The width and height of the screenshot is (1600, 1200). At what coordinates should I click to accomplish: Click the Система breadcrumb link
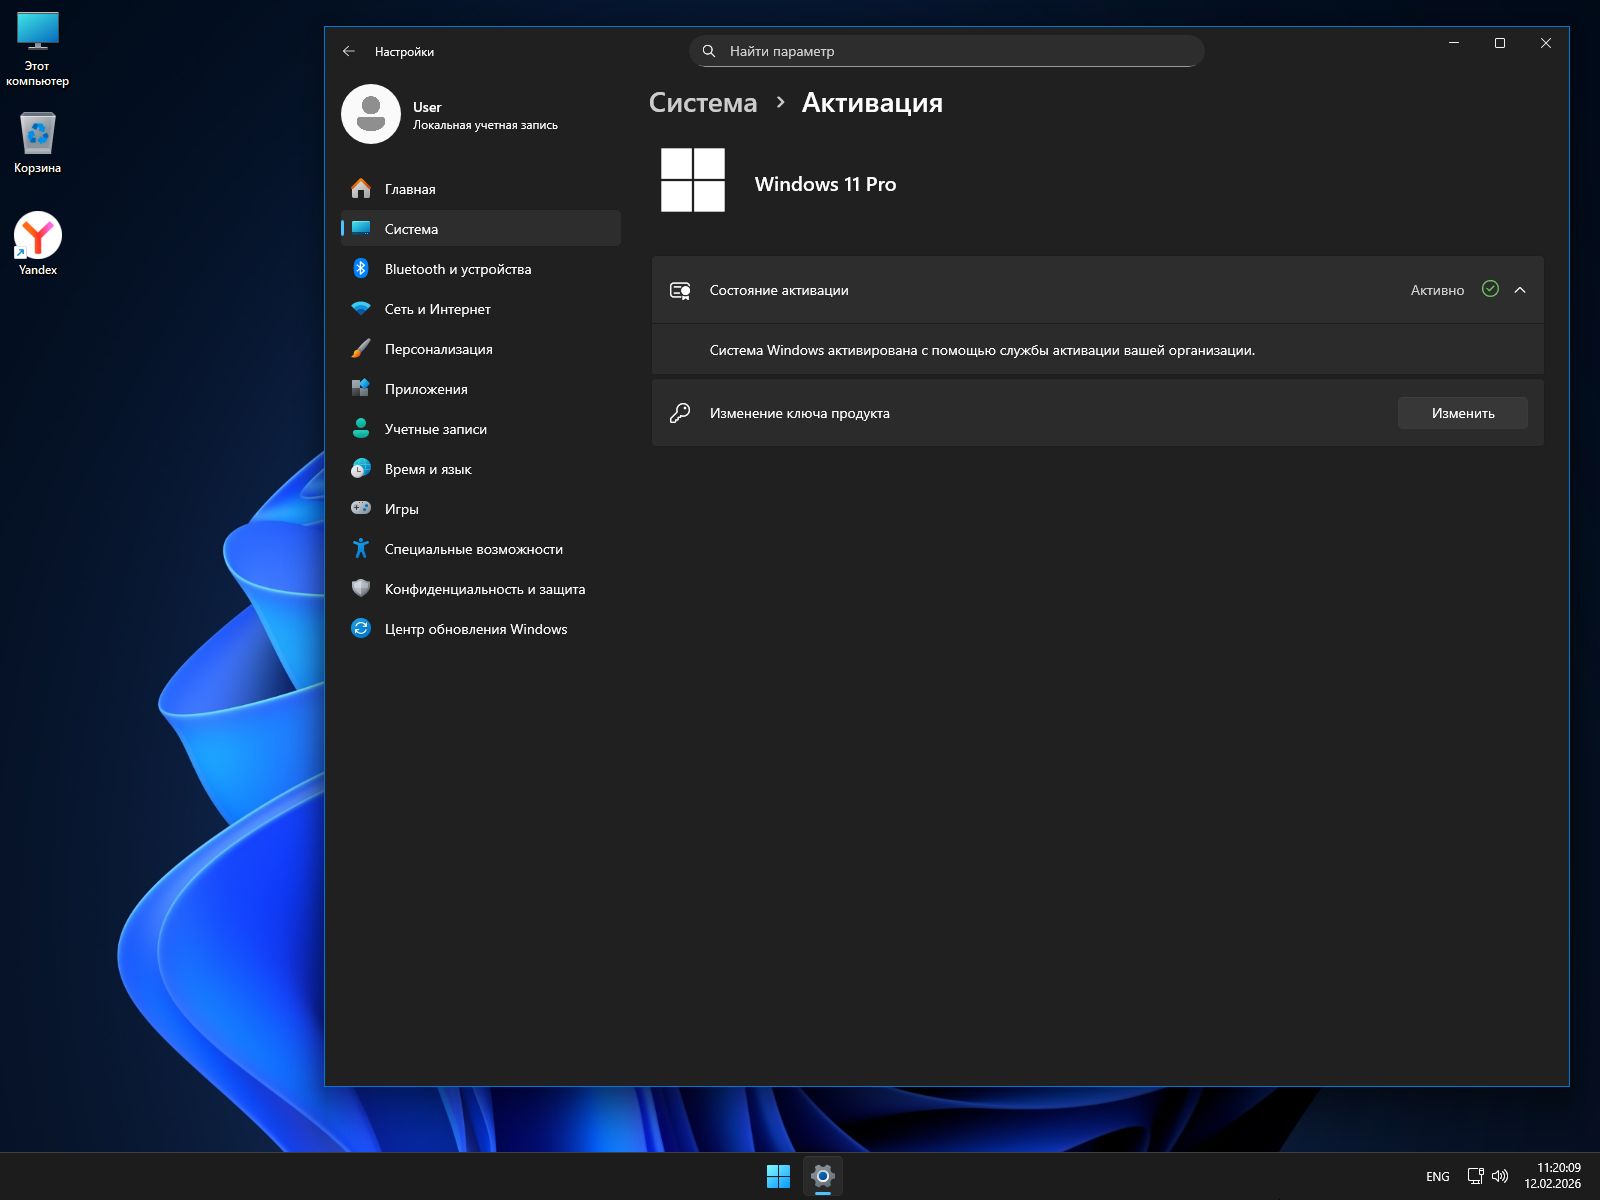[x=703, y=103]
